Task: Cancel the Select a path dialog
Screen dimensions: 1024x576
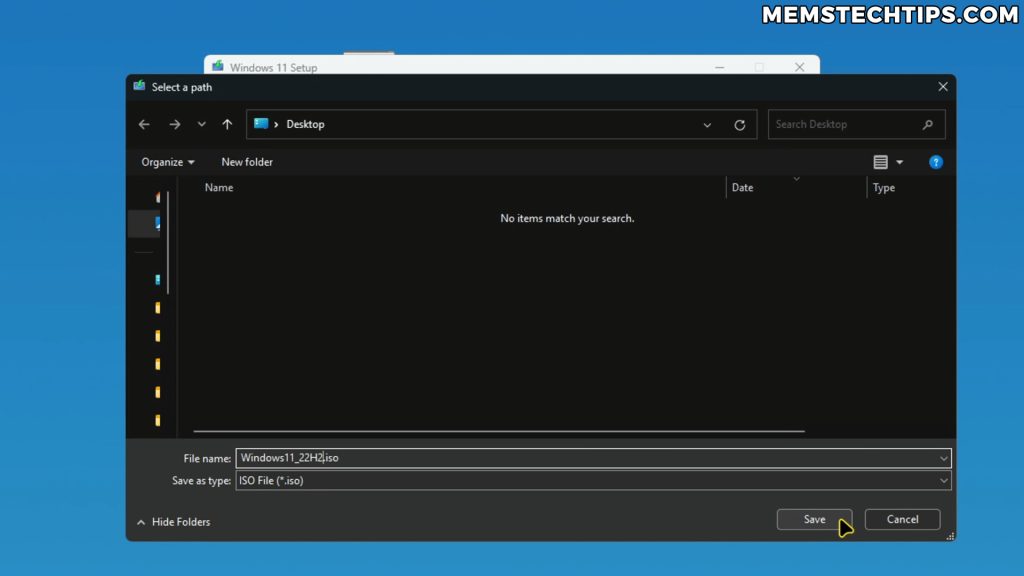Action: point(903,519)
